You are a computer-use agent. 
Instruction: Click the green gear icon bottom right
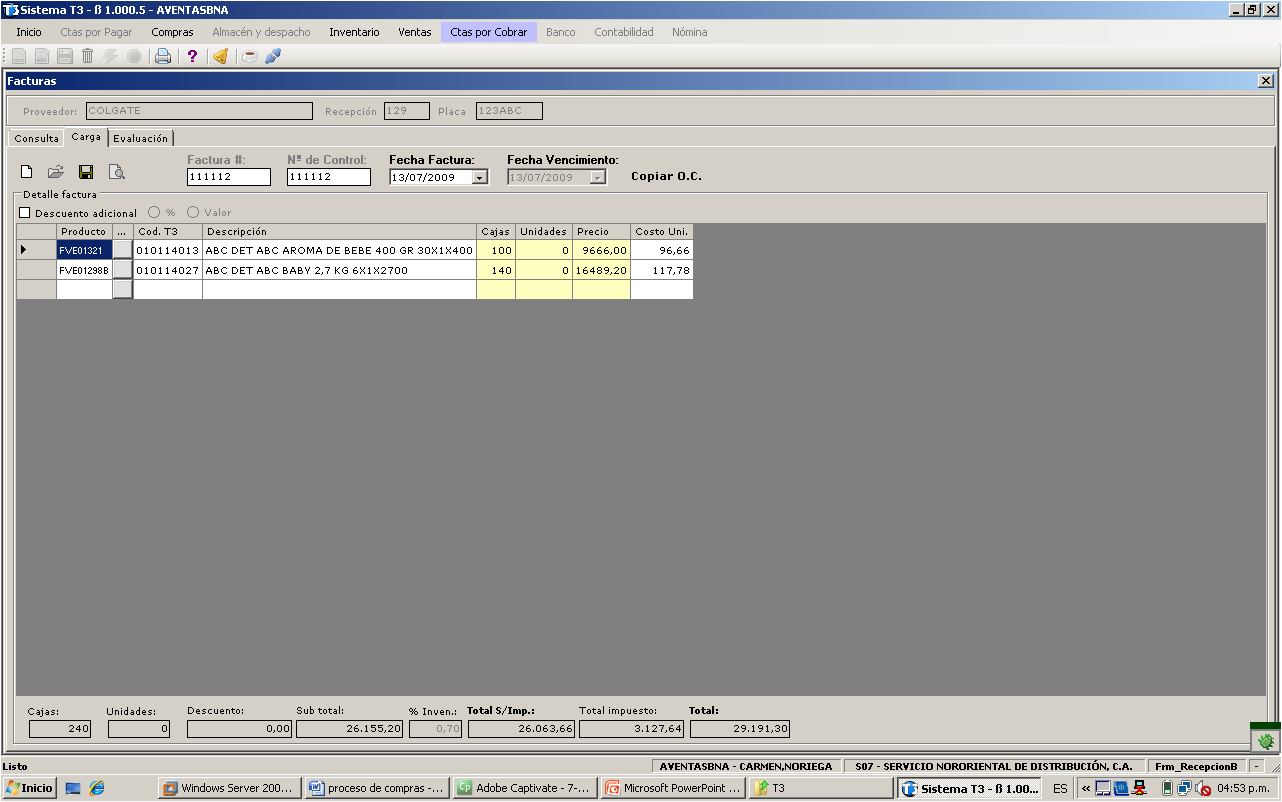pos(1266,741)
